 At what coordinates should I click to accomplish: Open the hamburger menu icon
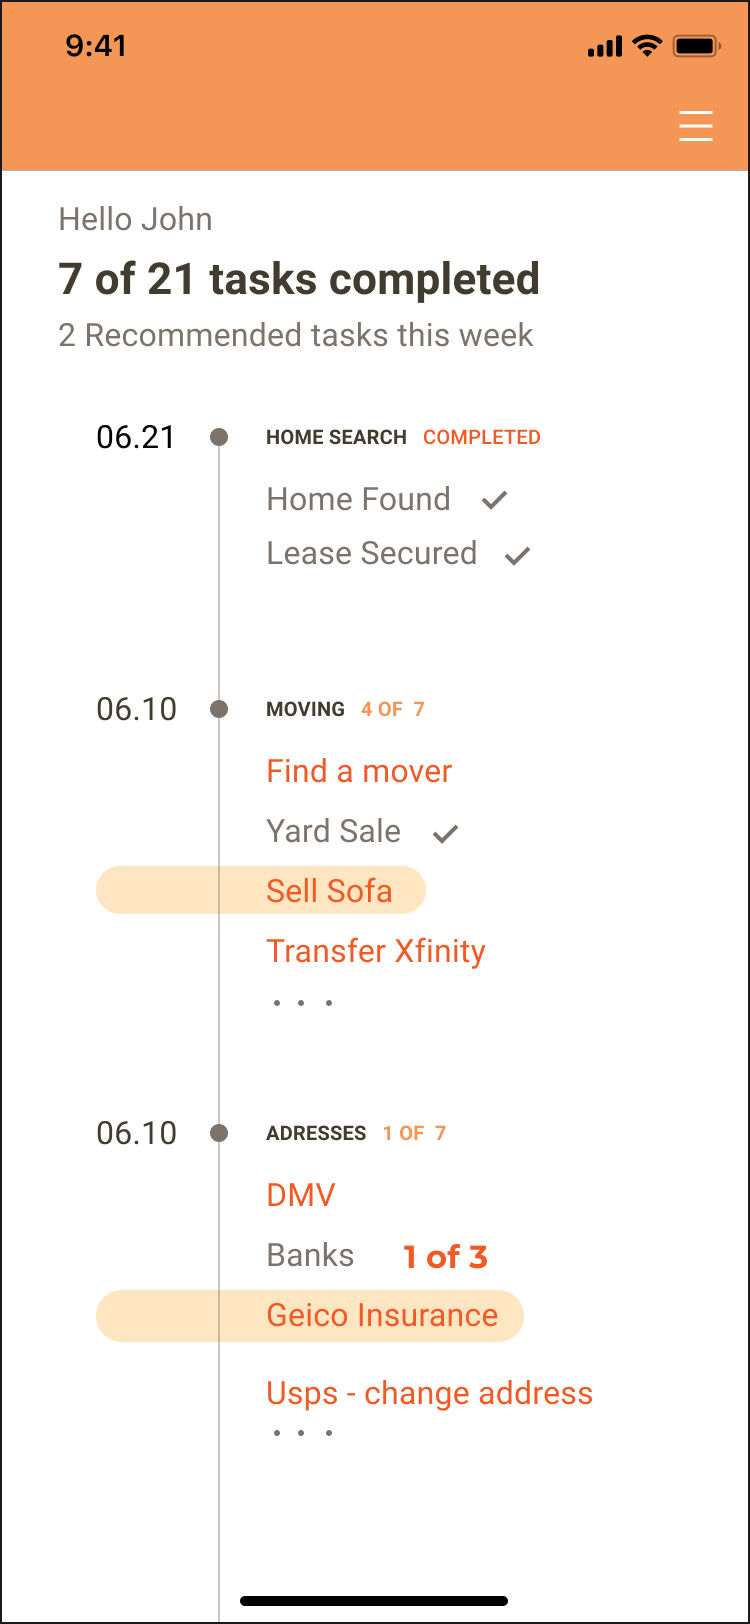point(696,126)
